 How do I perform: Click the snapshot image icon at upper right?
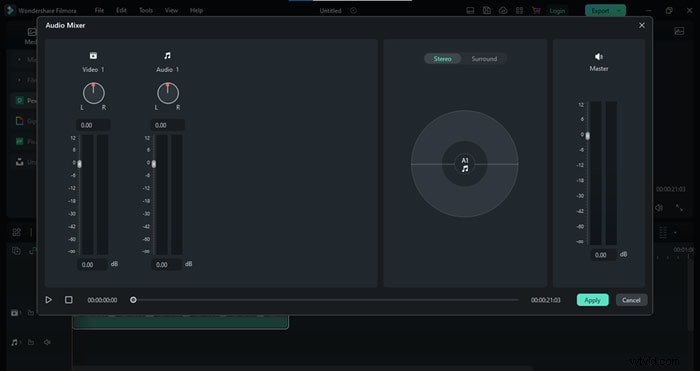tap(679, 31)
